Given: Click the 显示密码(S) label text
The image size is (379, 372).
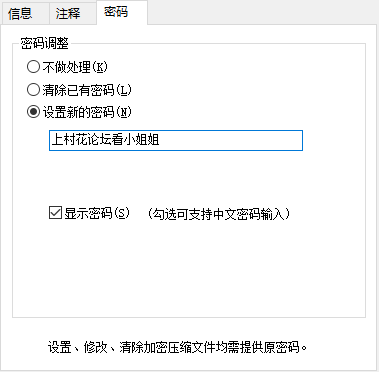Looking at the screenshot, I should coord(97,213).
